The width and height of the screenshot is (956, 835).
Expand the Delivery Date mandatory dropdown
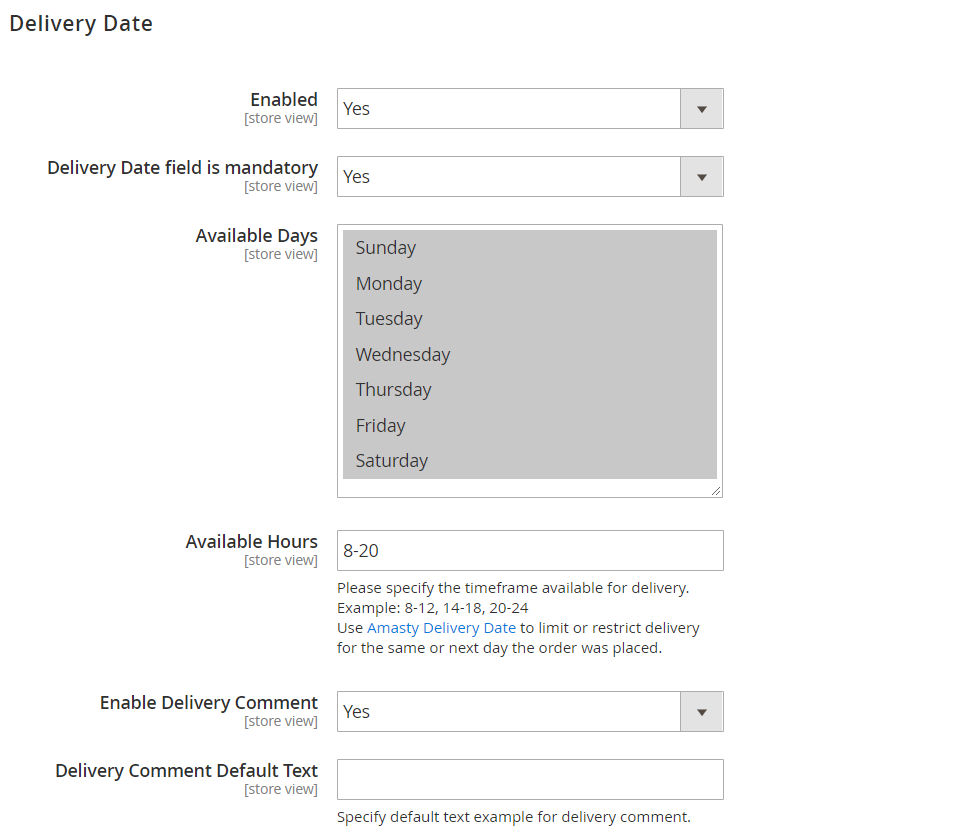tap(530, 176)
